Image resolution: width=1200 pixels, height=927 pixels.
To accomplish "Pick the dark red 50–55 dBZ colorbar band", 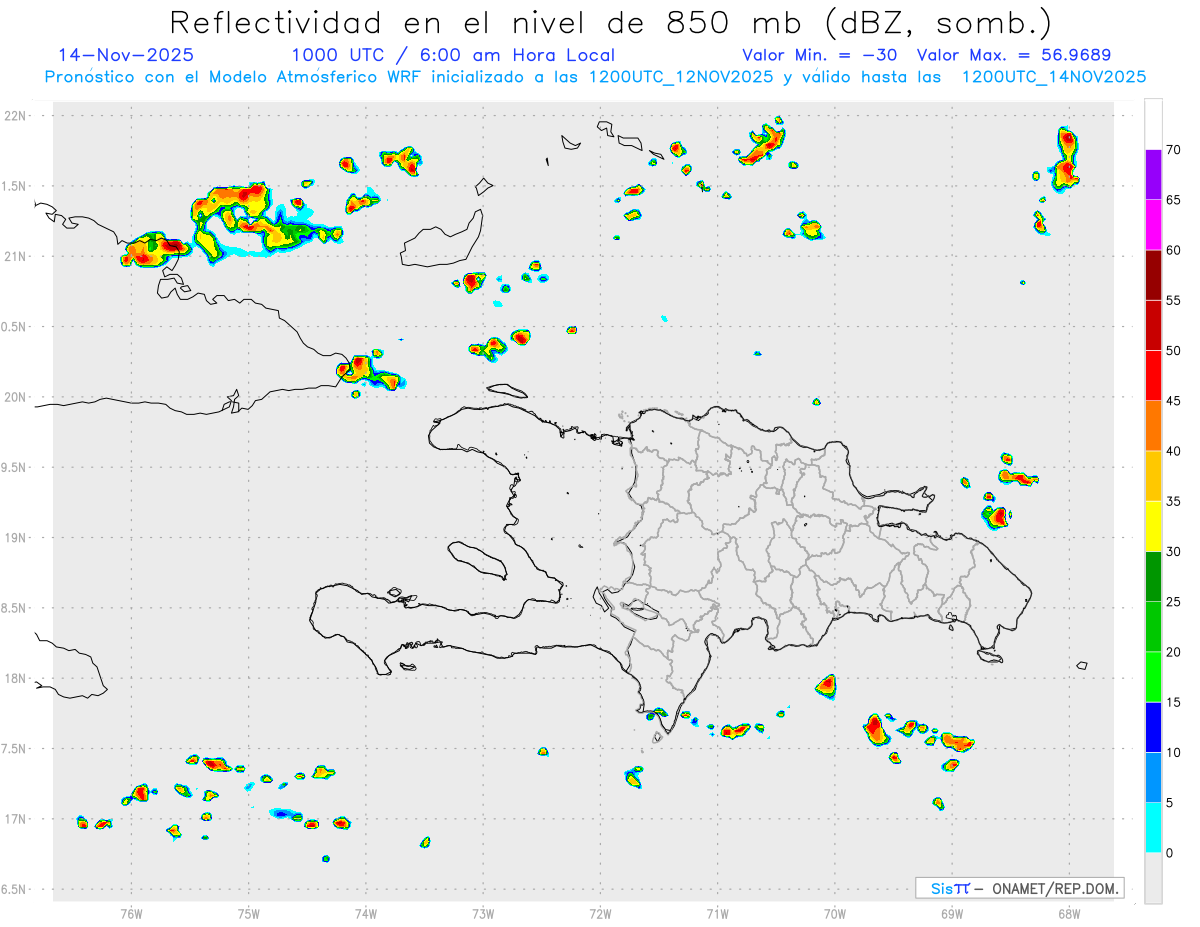I will tap(1153, 326).
